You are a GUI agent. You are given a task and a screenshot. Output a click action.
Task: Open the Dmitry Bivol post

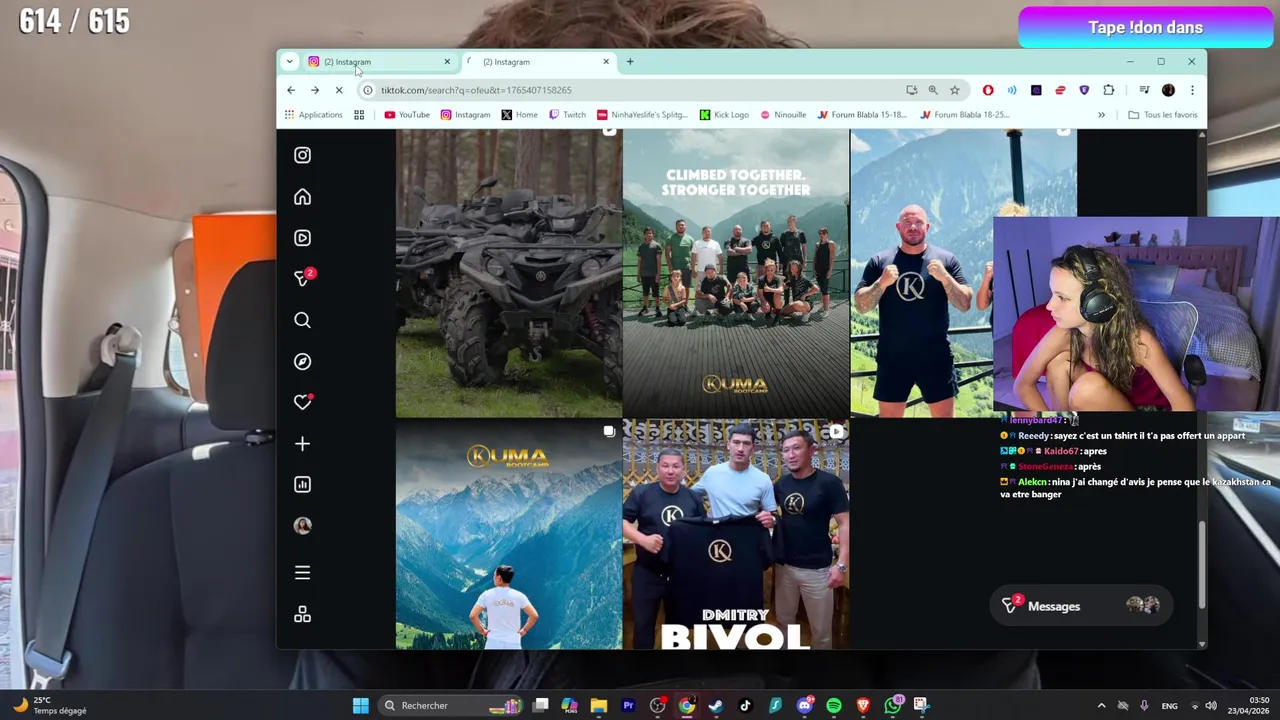(735, 534)
